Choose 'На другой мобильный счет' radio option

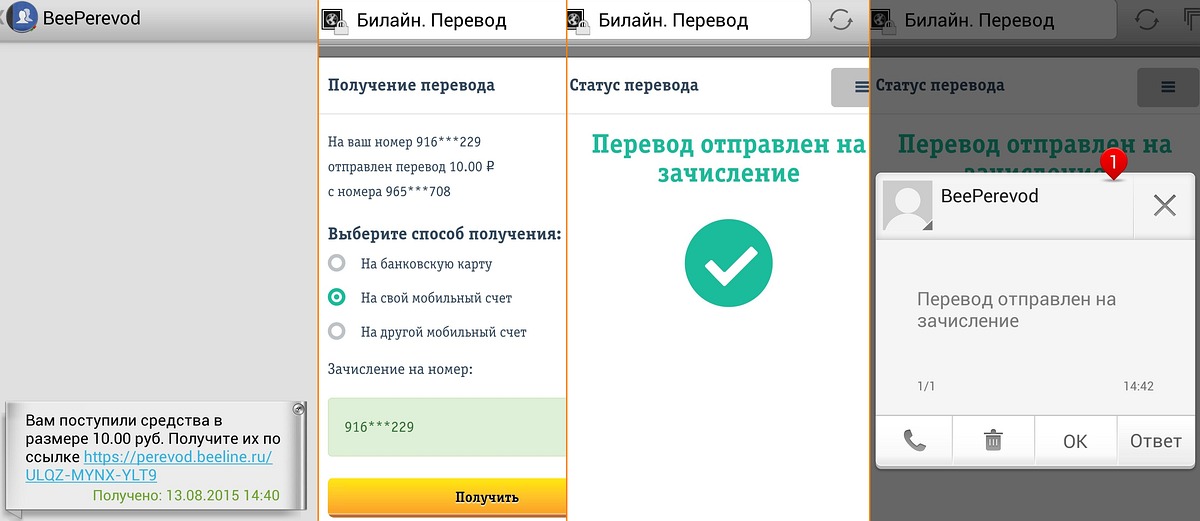tap(338, 331)
